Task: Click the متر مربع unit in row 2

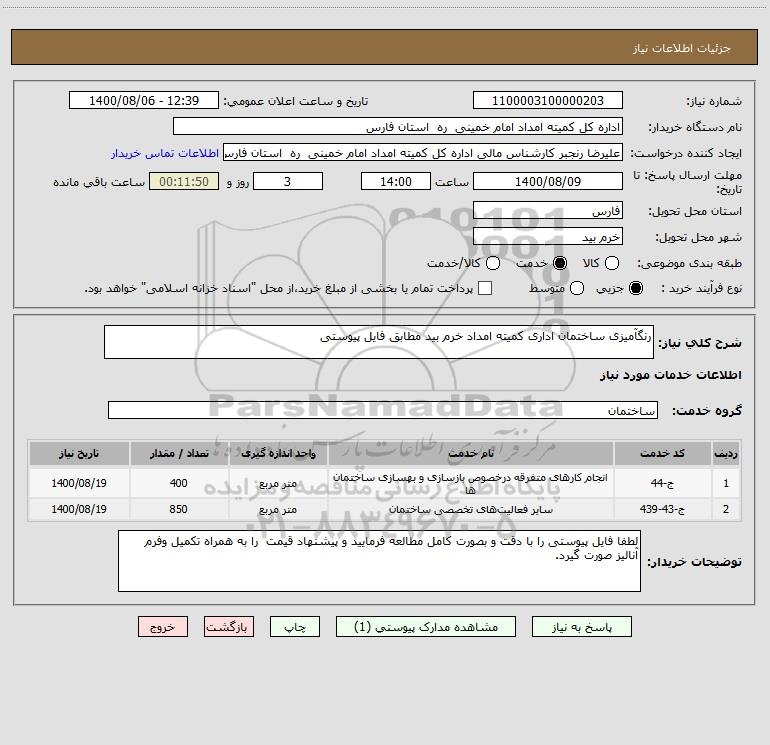Action: tap(278, 509)
